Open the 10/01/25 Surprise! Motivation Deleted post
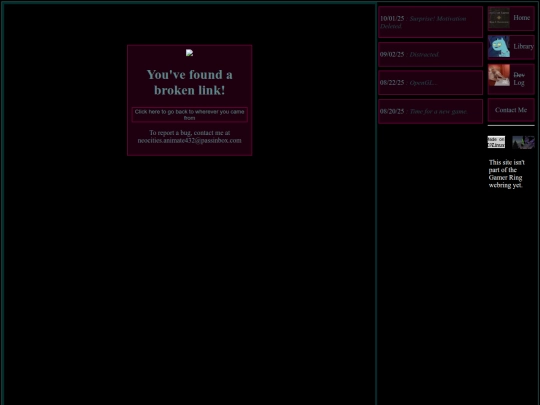Screen dimensions: 540x405 [x=430, y=22]
